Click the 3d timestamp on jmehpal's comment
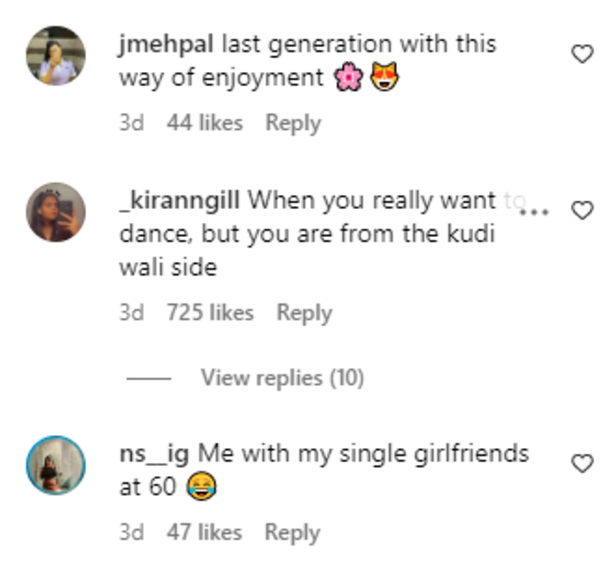 131,123
